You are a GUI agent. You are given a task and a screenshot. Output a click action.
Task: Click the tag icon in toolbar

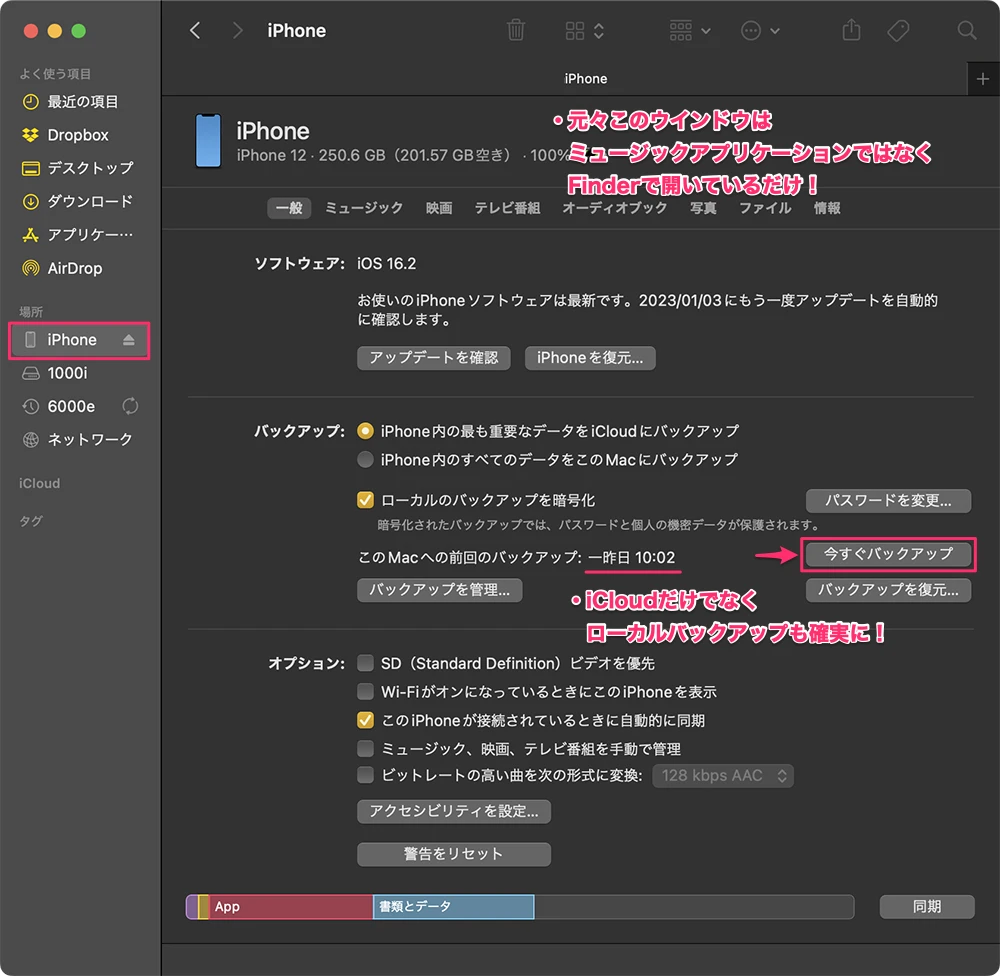tap(898, 31)
